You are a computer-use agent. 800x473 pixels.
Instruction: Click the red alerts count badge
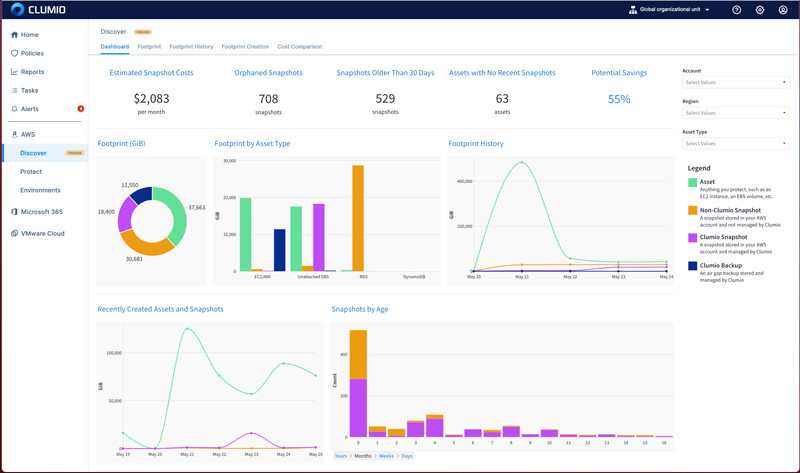coord(81,109)
